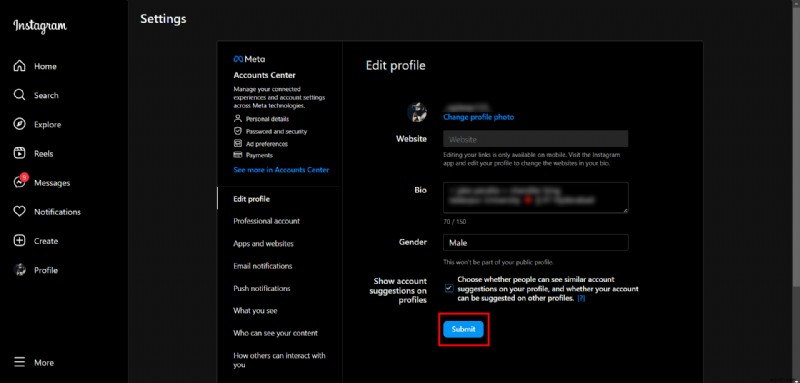
Task: Click the Payments text link
Action: click(x=259, y=155)
